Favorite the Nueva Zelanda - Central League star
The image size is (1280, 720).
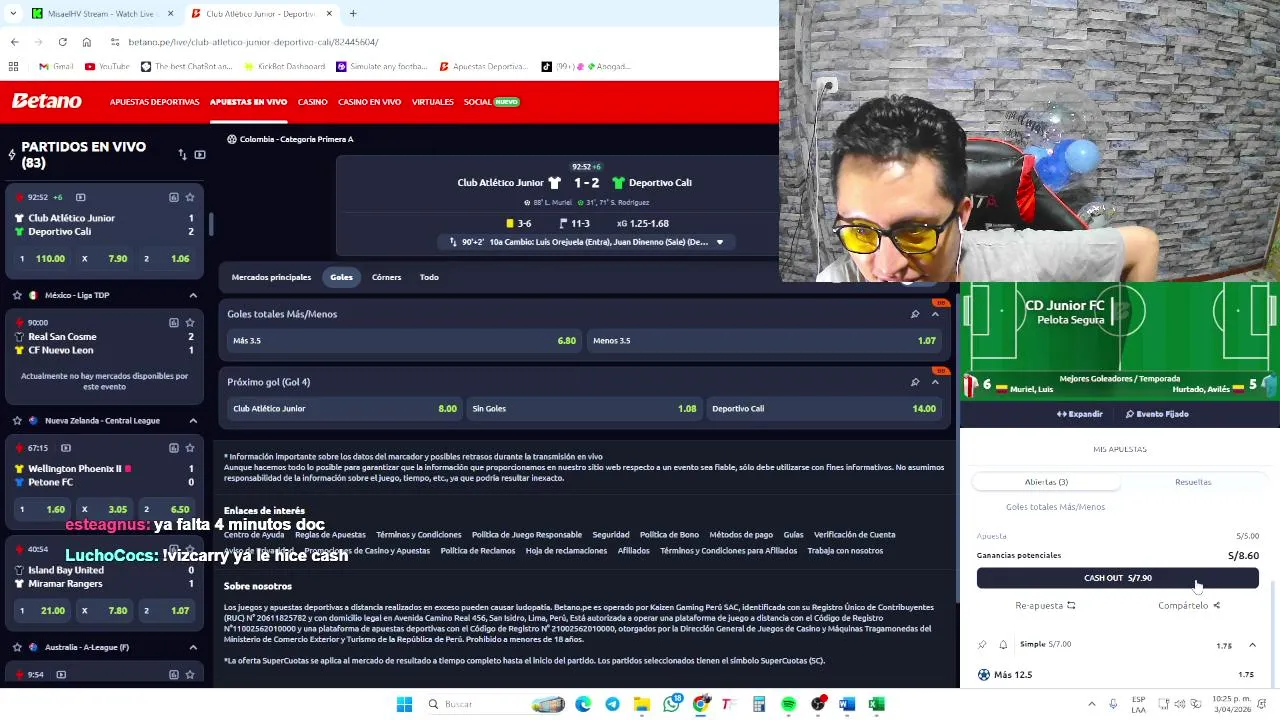point(17,420)
